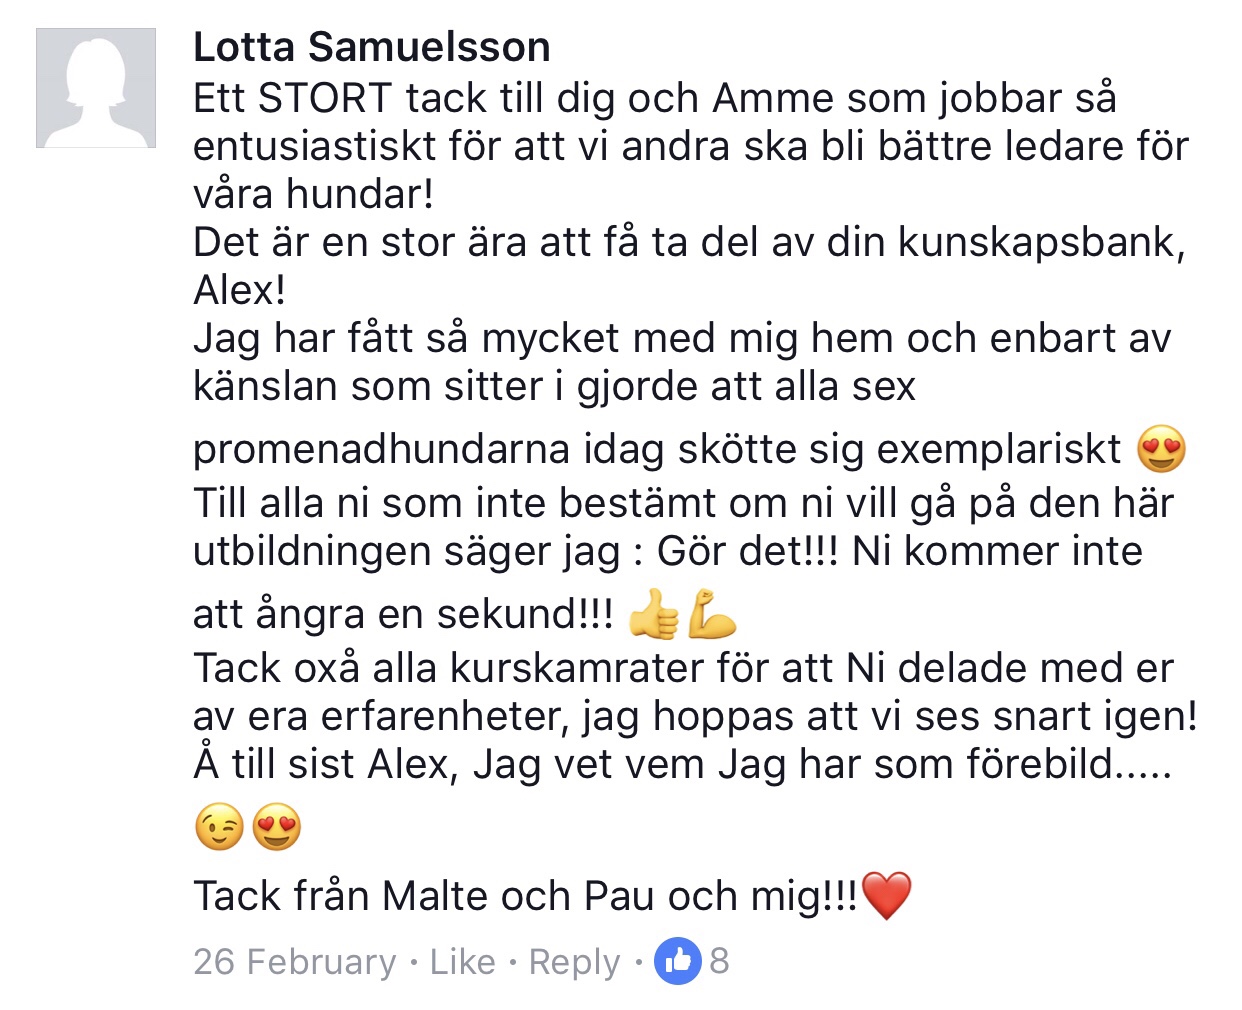Open Lotta Samuelsson's profile name link

tap(371, 47)
